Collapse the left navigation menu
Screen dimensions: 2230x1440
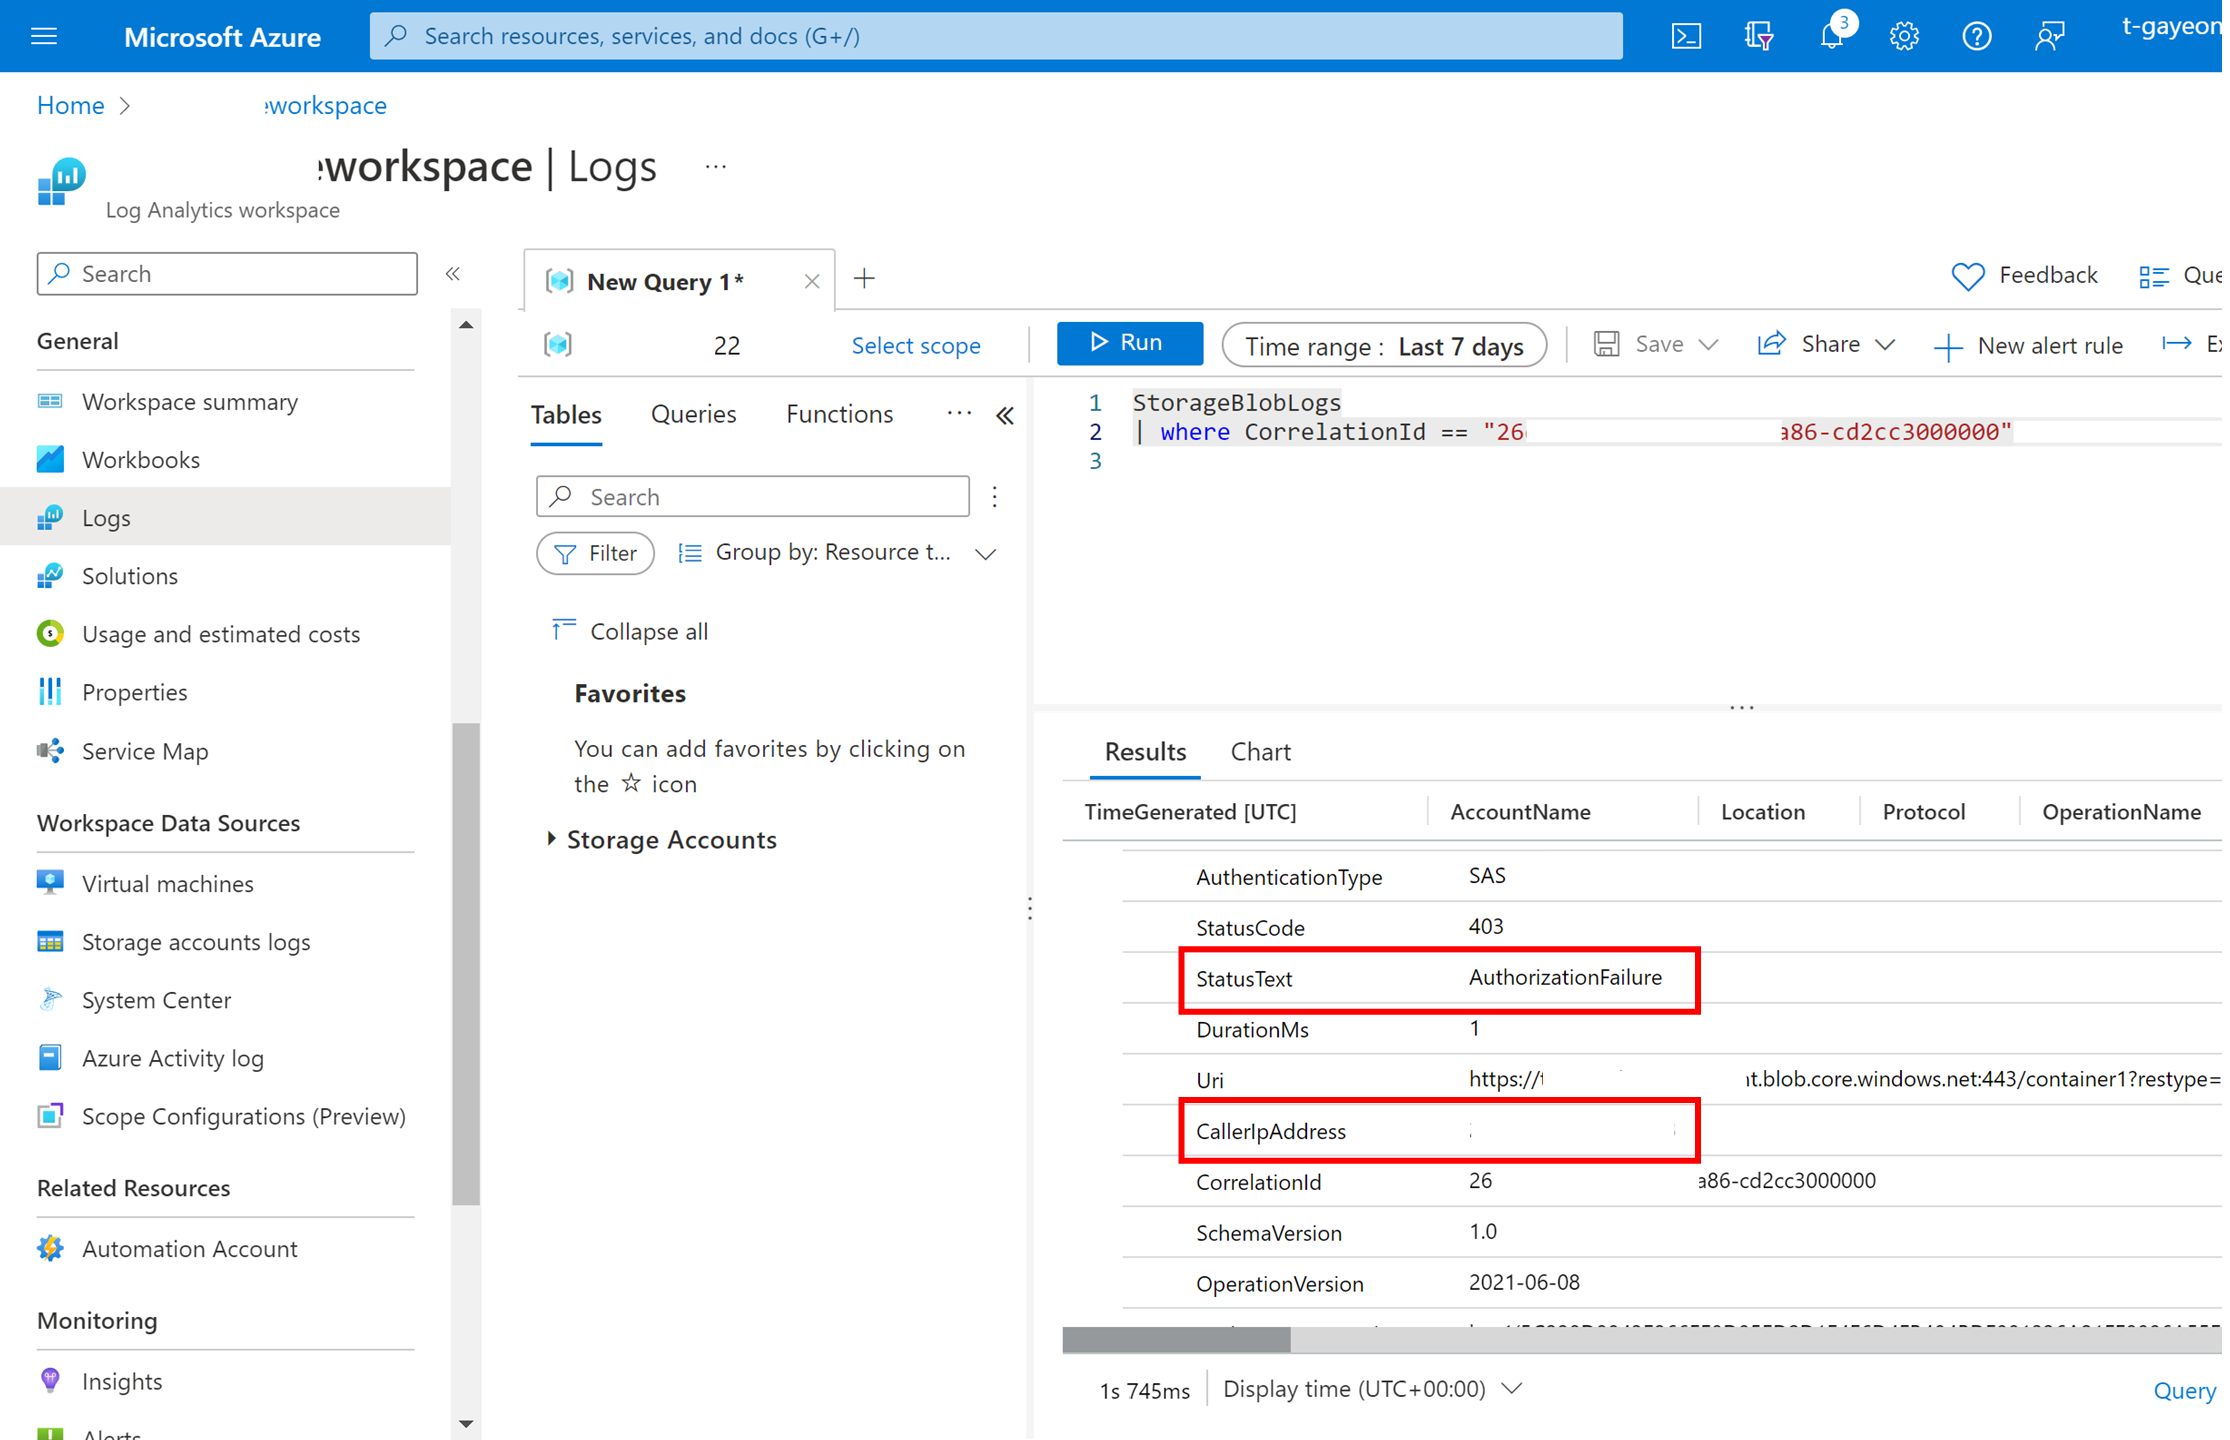453,274
